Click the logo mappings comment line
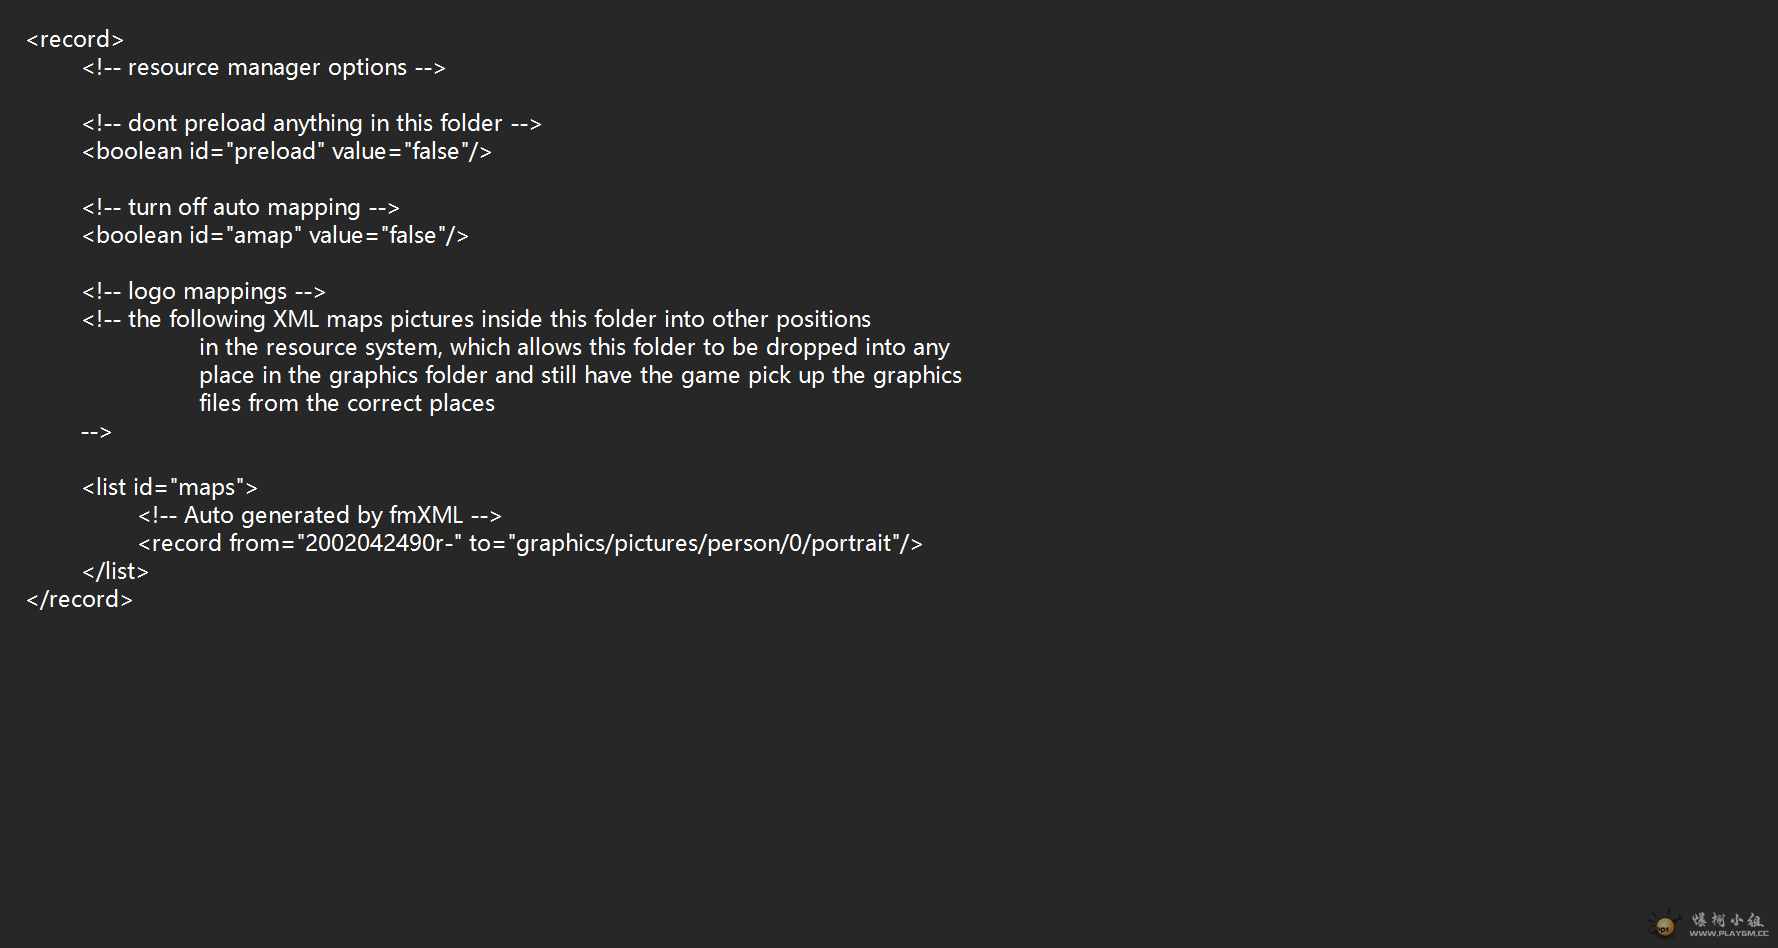1778x948 pixels. click(204, 292)
